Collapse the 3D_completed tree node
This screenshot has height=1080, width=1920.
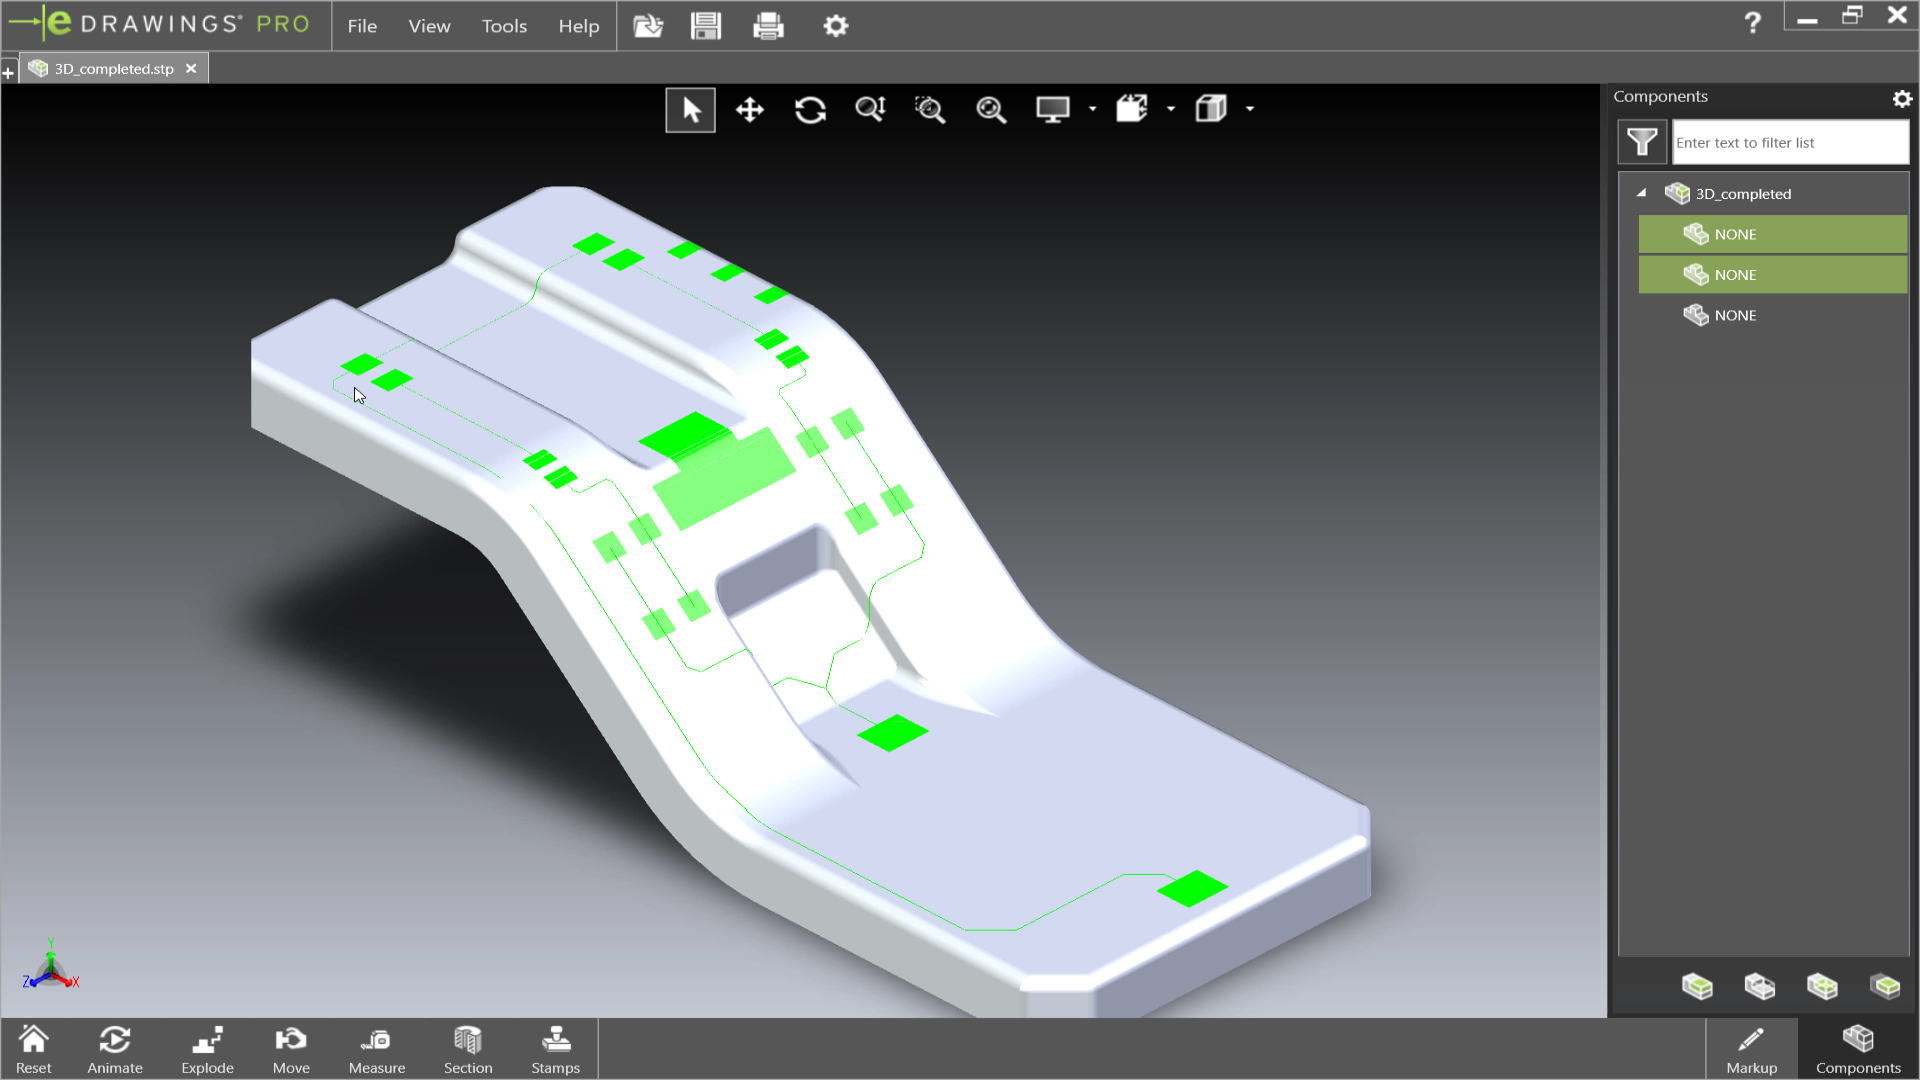click(1640, 193)
